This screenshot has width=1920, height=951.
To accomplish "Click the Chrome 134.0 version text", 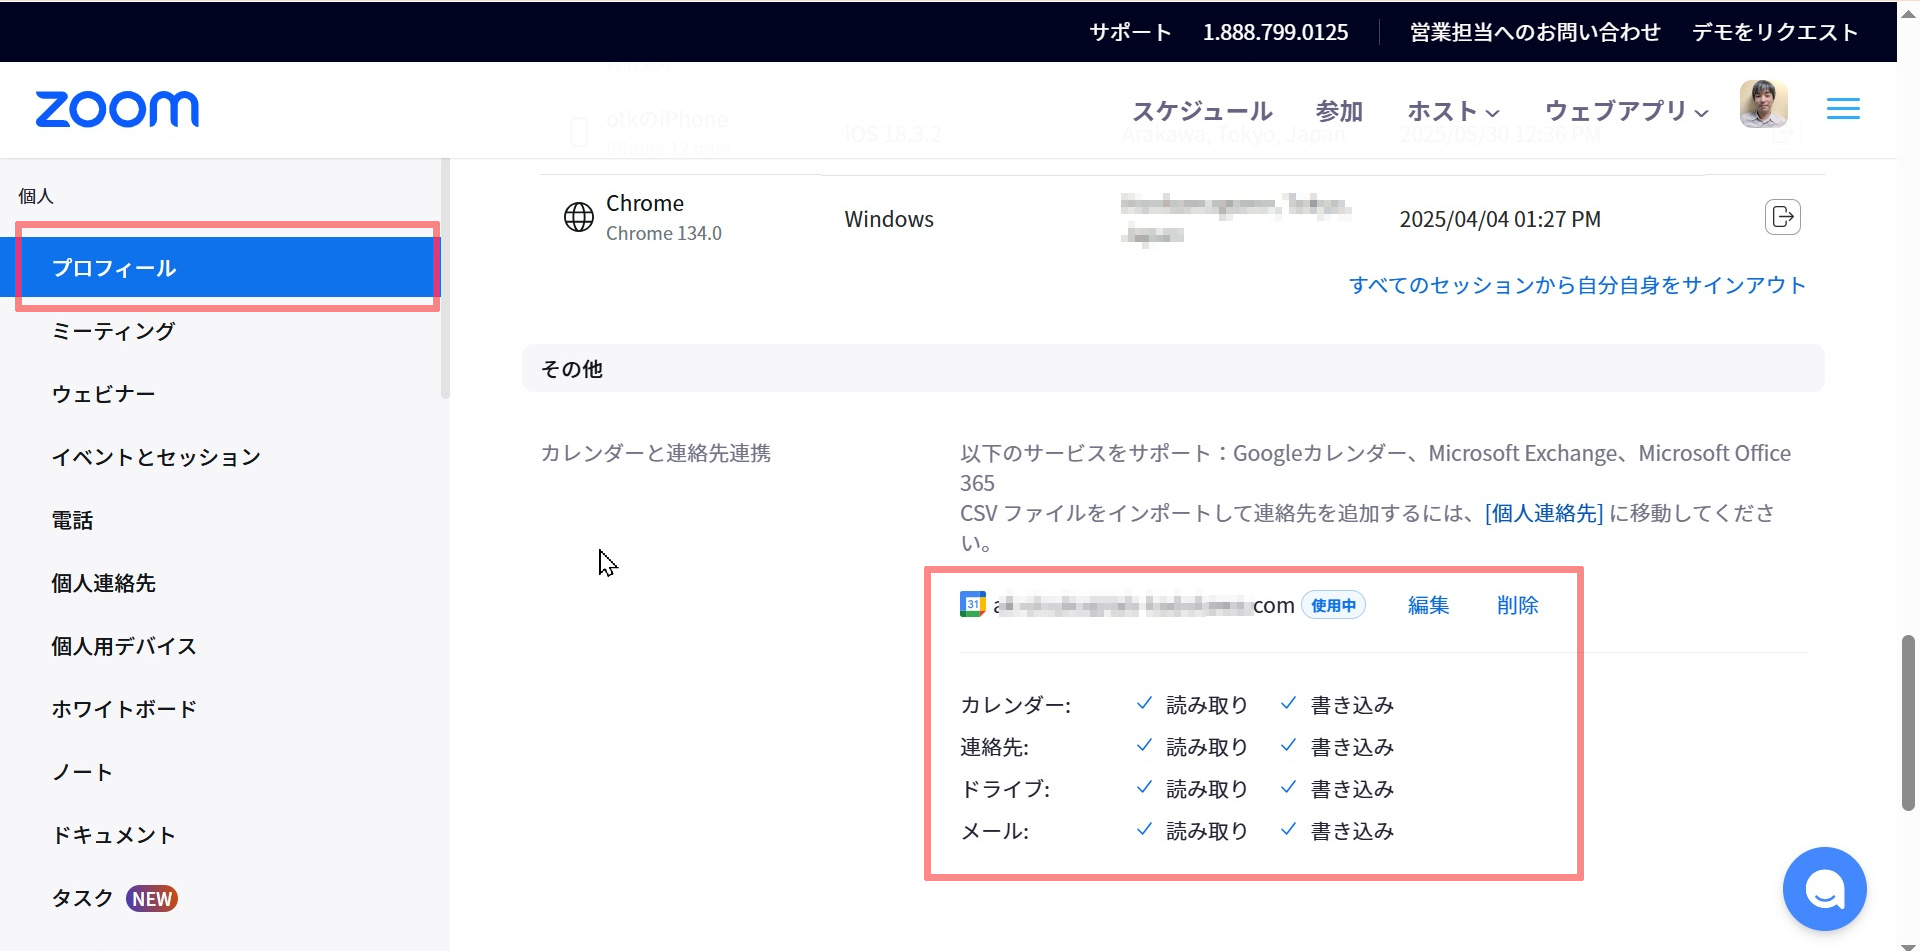I will 664,233.
